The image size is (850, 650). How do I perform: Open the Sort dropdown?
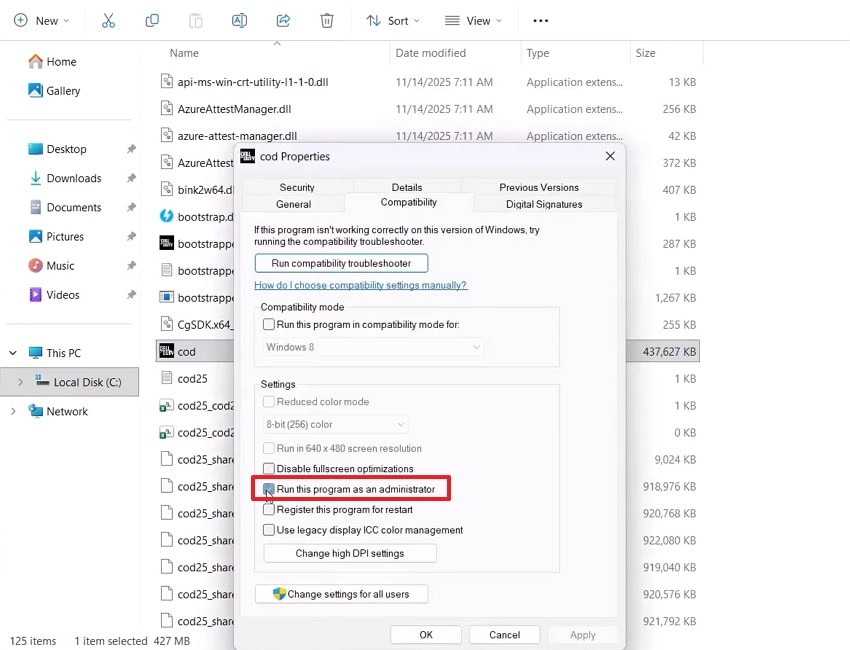pos(394,20)
